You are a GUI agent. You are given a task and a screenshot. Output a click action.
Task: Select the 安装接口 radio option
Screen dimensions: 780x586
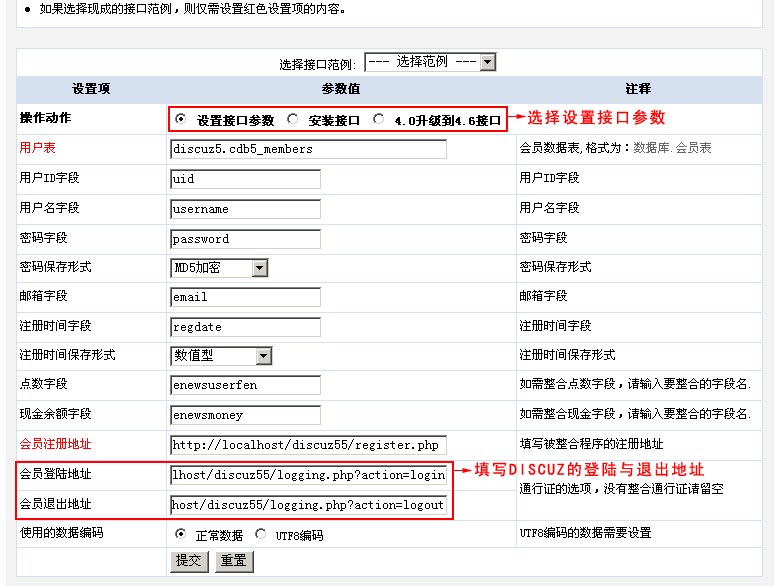click(293, 119)
